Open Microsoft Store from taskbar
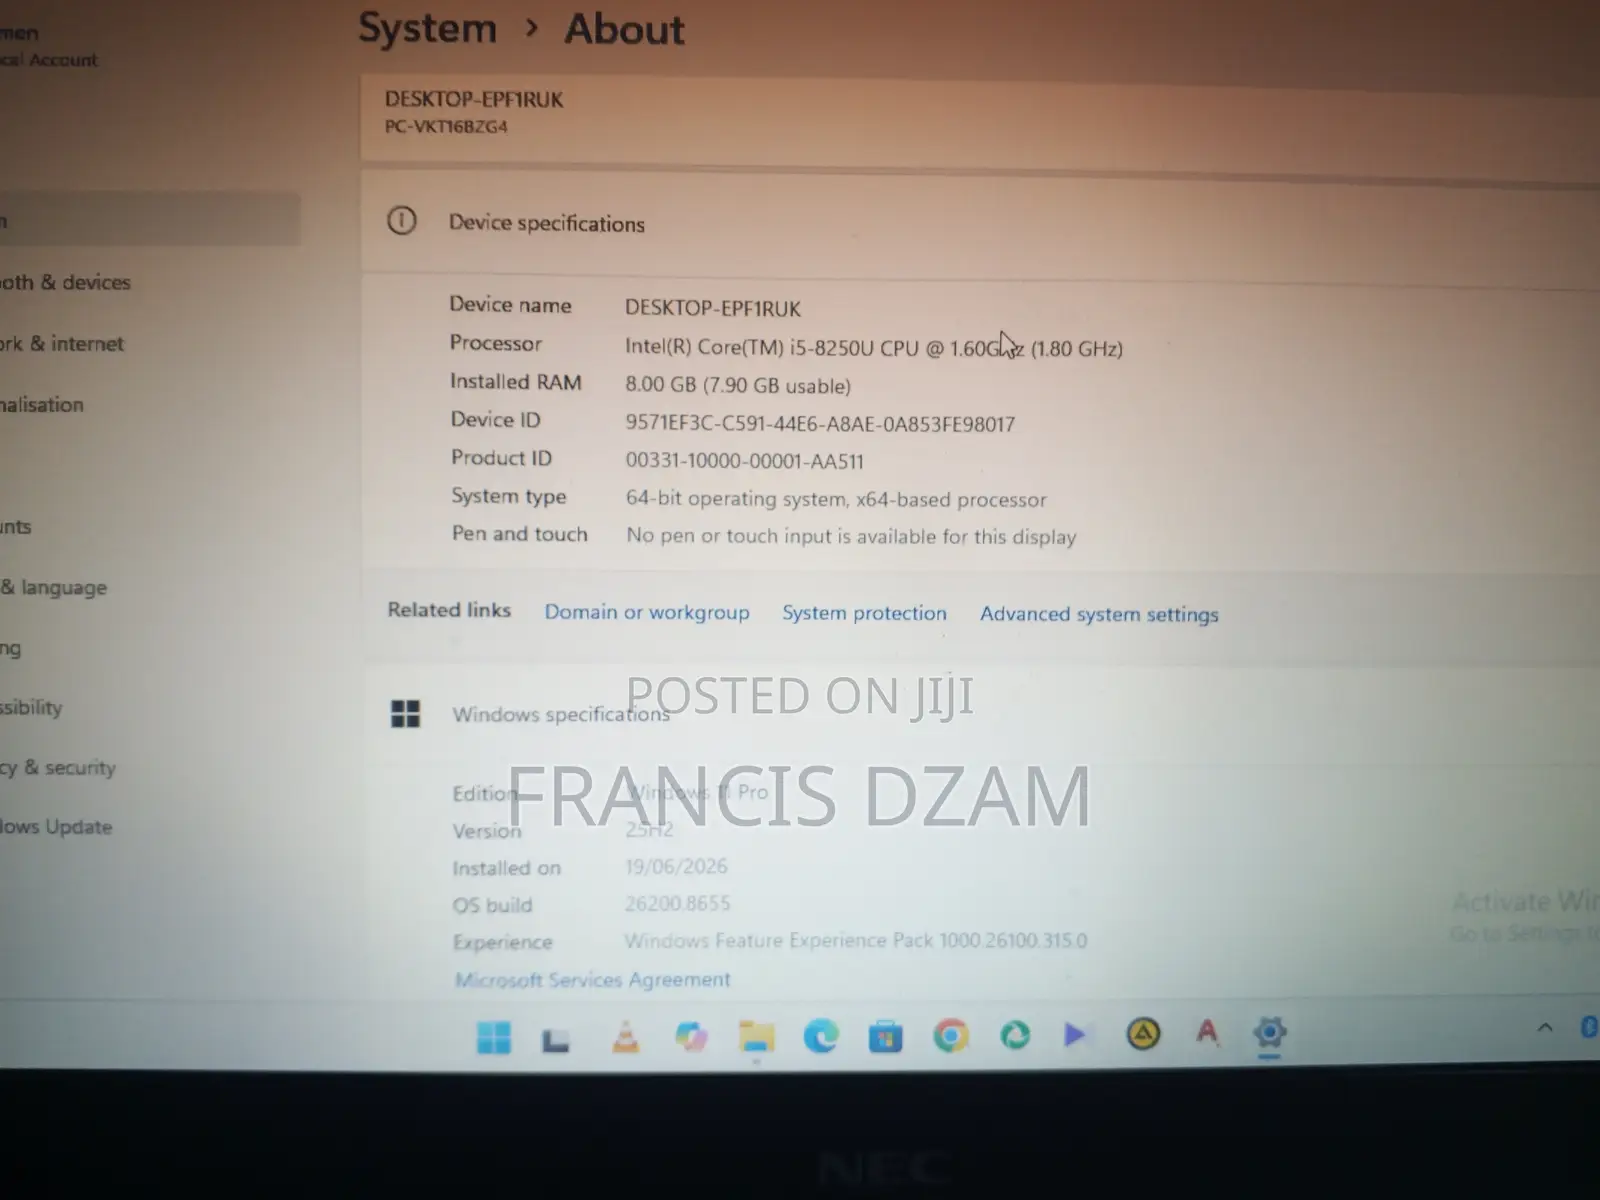 pos(885,1037)
